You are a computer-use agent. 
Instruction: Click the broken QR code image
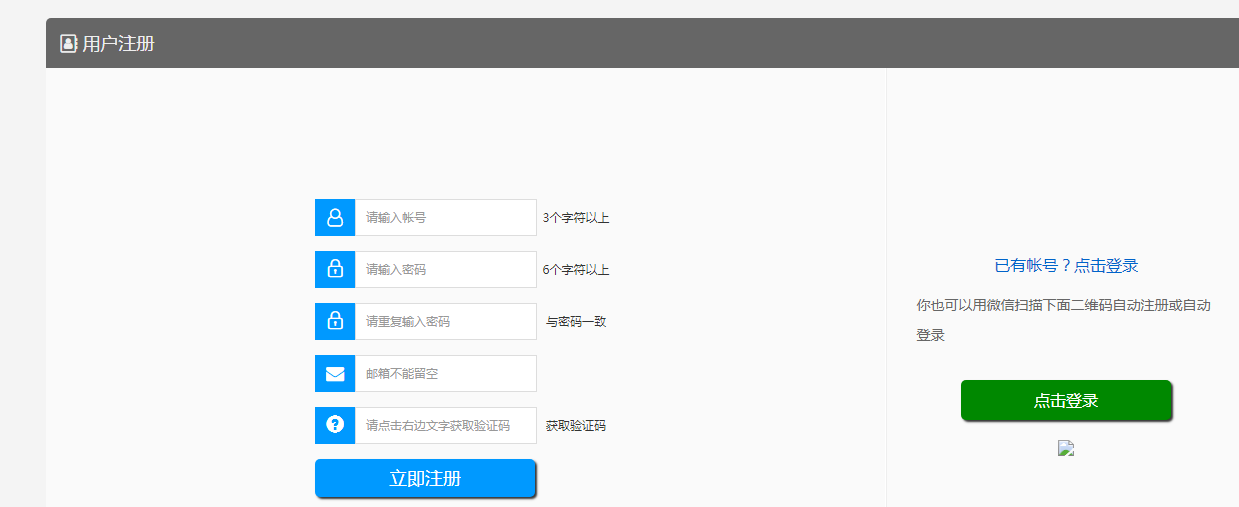[x=1066, y=449]
